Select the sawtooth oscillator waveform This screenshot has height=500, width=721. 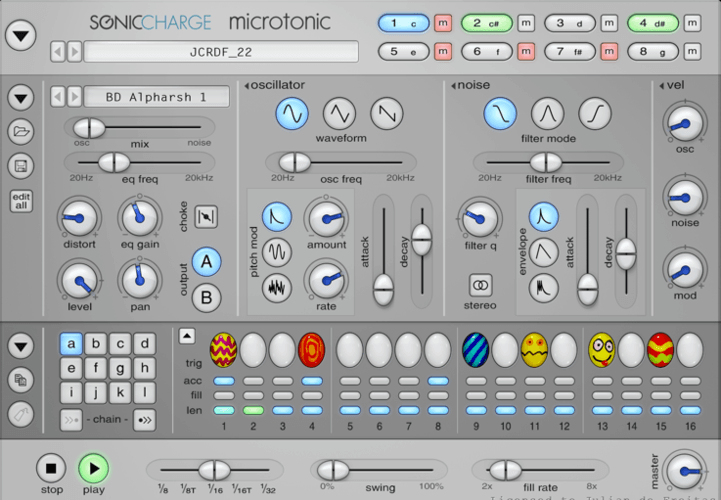point(387,113)
